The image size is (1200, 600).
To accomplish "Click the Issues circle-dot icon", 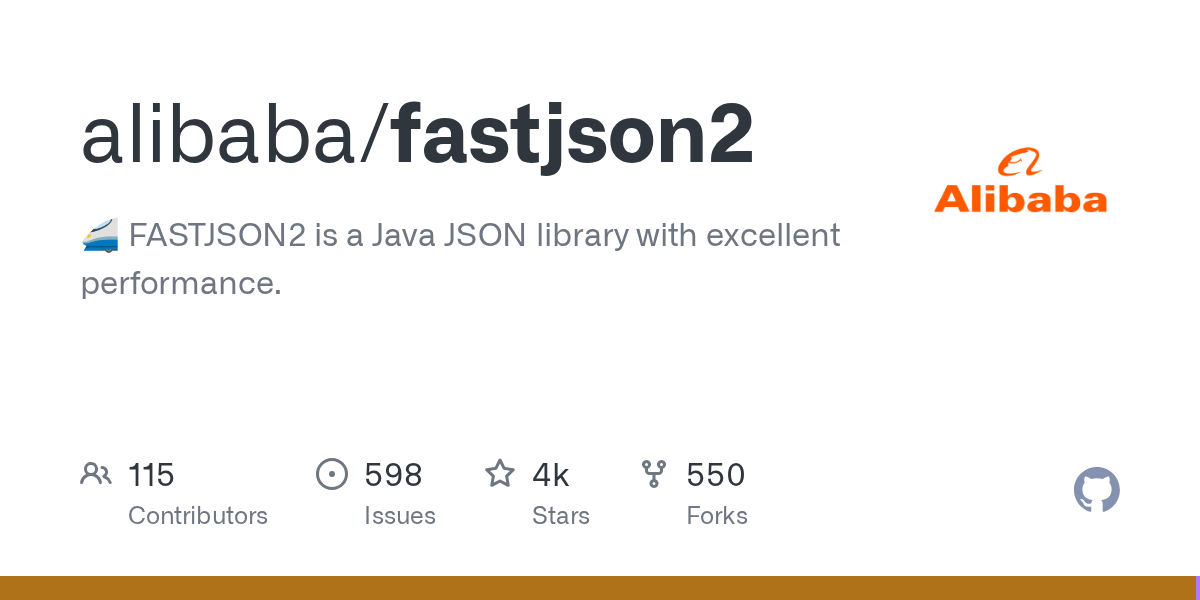I will click(332, 474).
